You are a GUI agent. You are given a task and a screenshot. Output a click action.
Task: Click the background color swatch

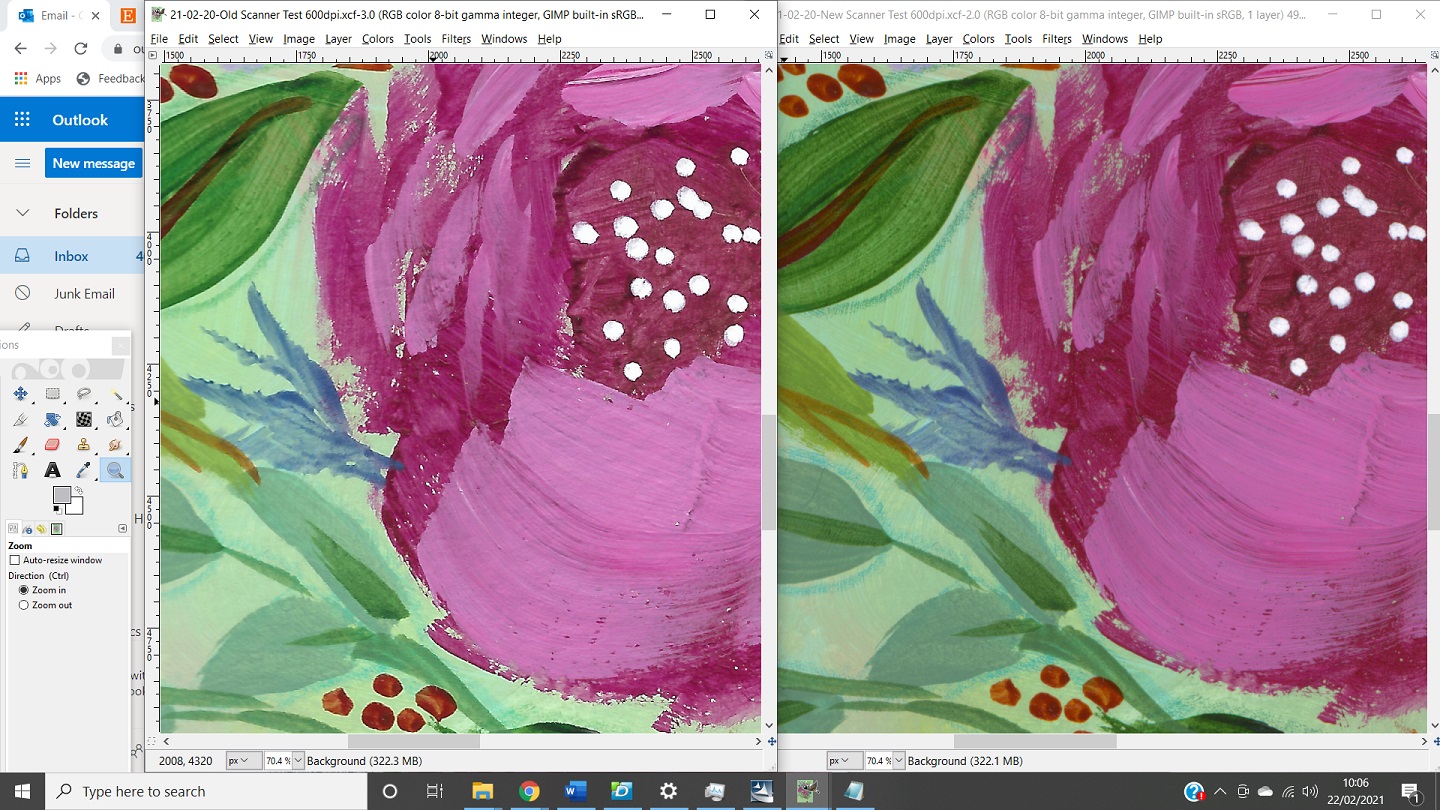tap(77, 507)
